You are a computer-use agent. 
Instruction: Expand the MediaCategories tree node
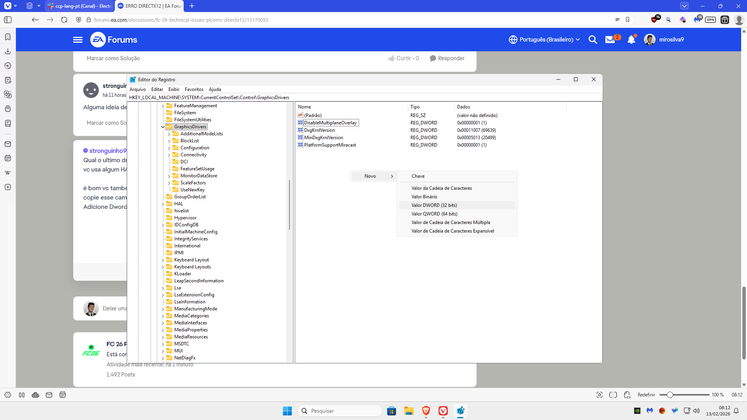[x=163, y=316]
